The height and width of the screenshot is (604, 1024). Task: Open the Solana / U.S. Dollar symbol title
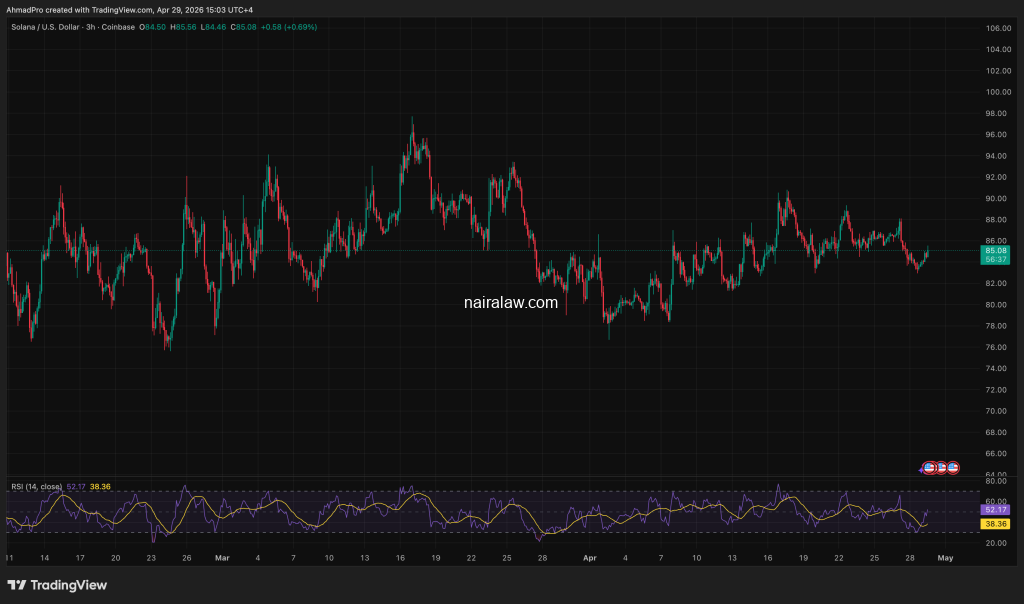coord(46,27)
